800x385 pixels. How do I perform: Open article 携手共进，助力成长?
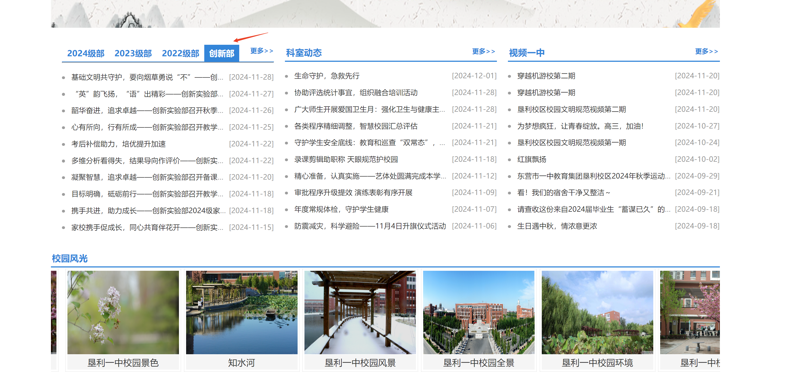coord(147,211)
